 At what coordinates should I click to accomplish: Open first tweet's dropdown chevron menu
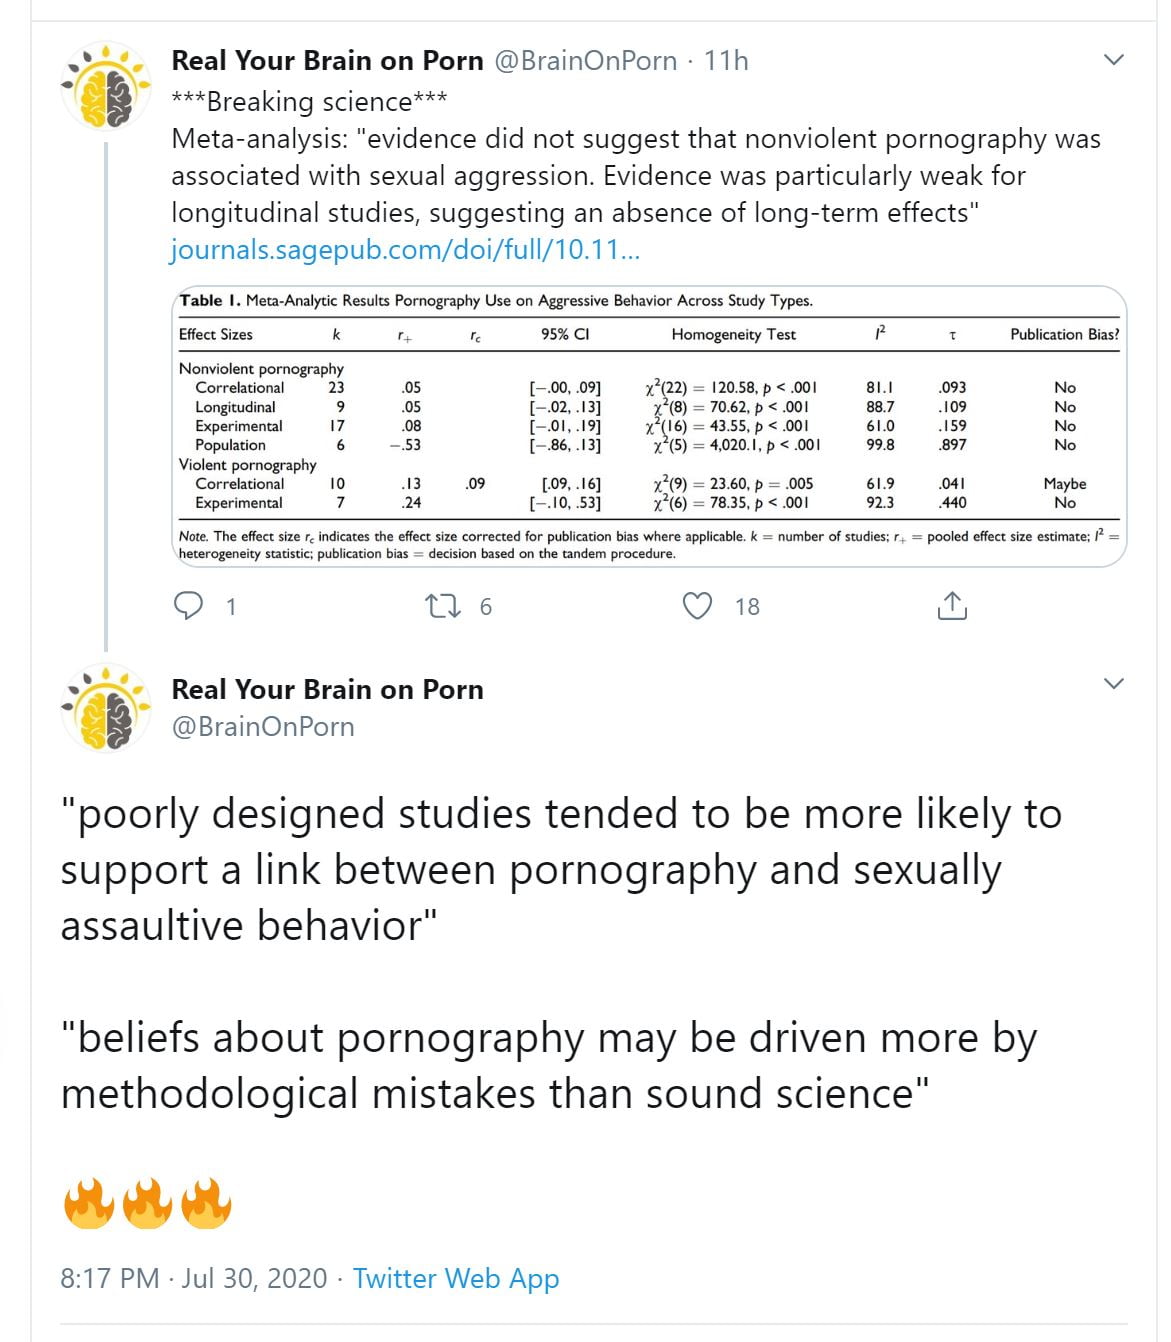pyautogui.click(x=1113, y=60)
